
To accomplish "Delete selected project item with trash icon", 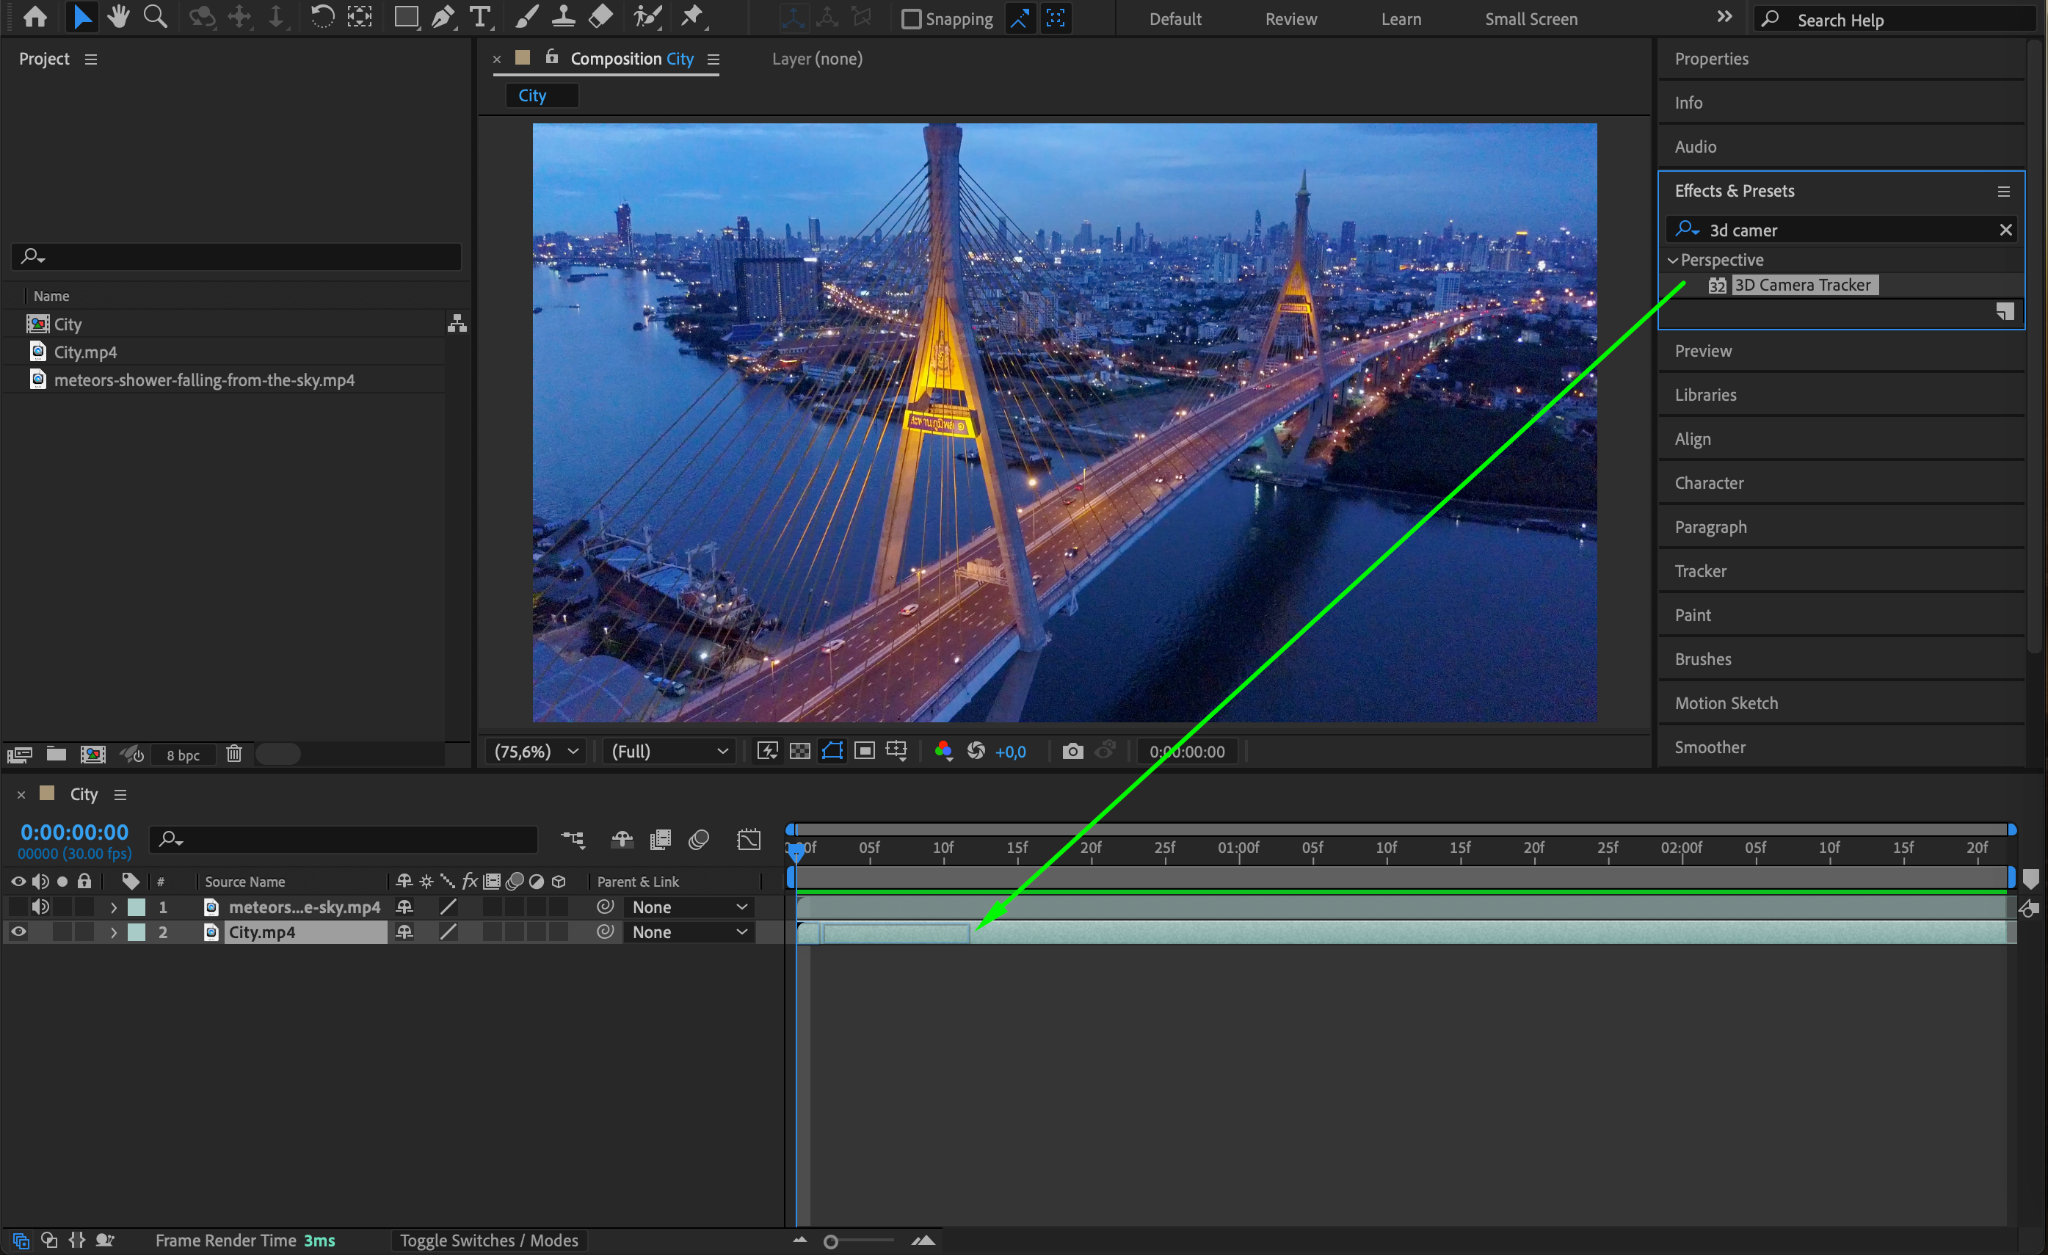I will click(234, 754).
